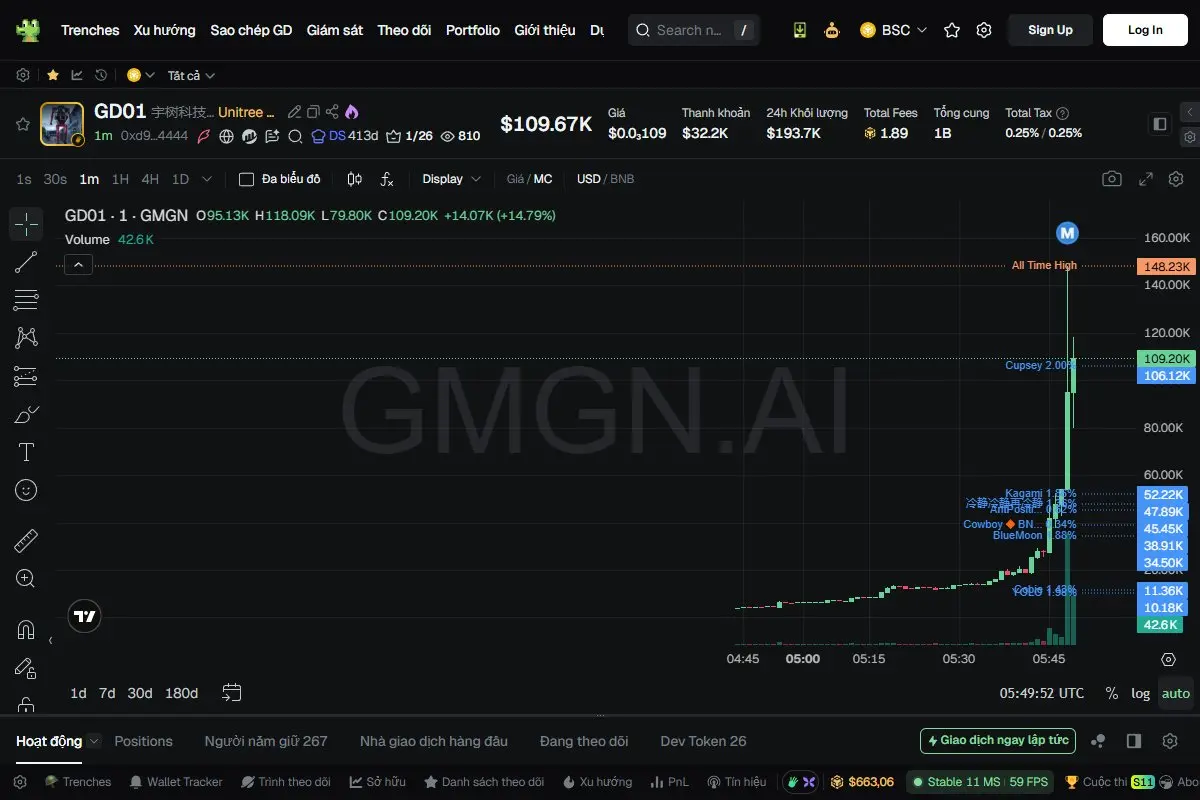Select the XABCD pattern tool
This screenshot has height=800, width=1200.
tap(26, 338)
